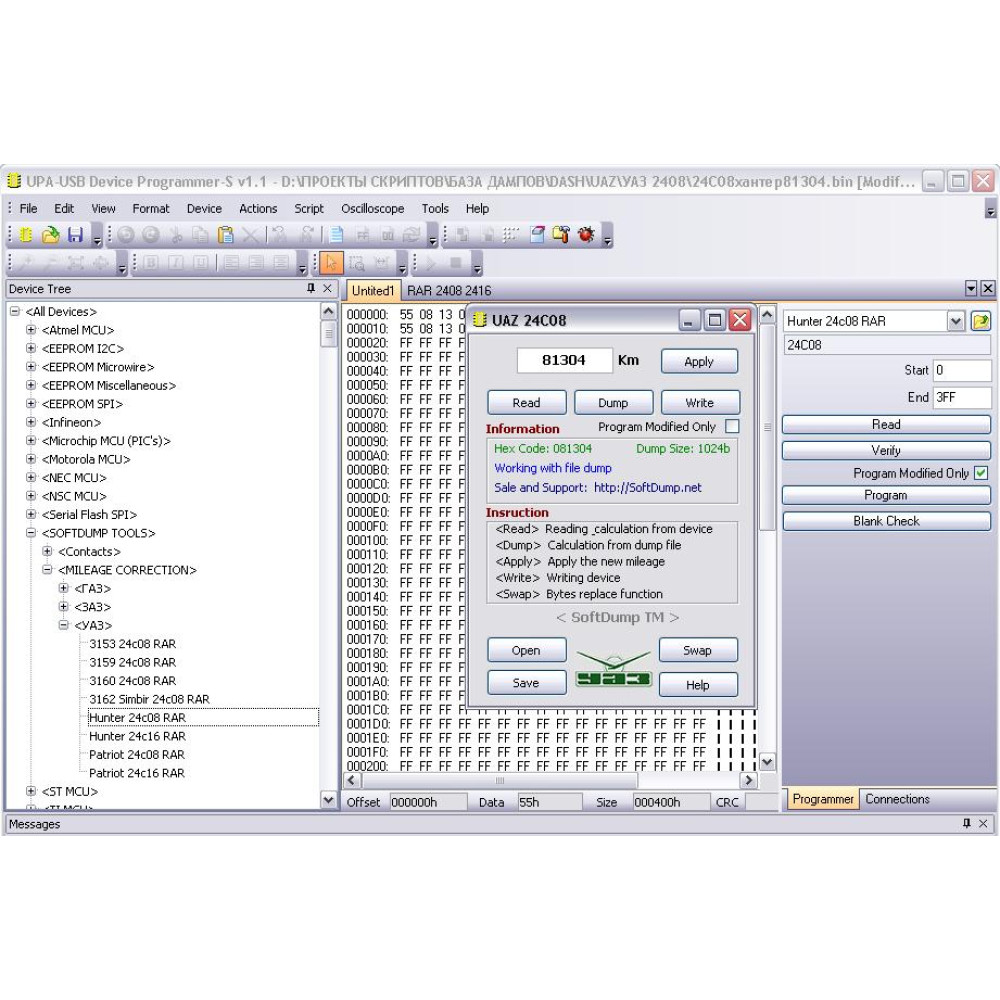Image resolution: width=1000 pixels, height=1000 pixels.
Task: Click the Redo toolbar icon
Action: click(x=151, y=235)
